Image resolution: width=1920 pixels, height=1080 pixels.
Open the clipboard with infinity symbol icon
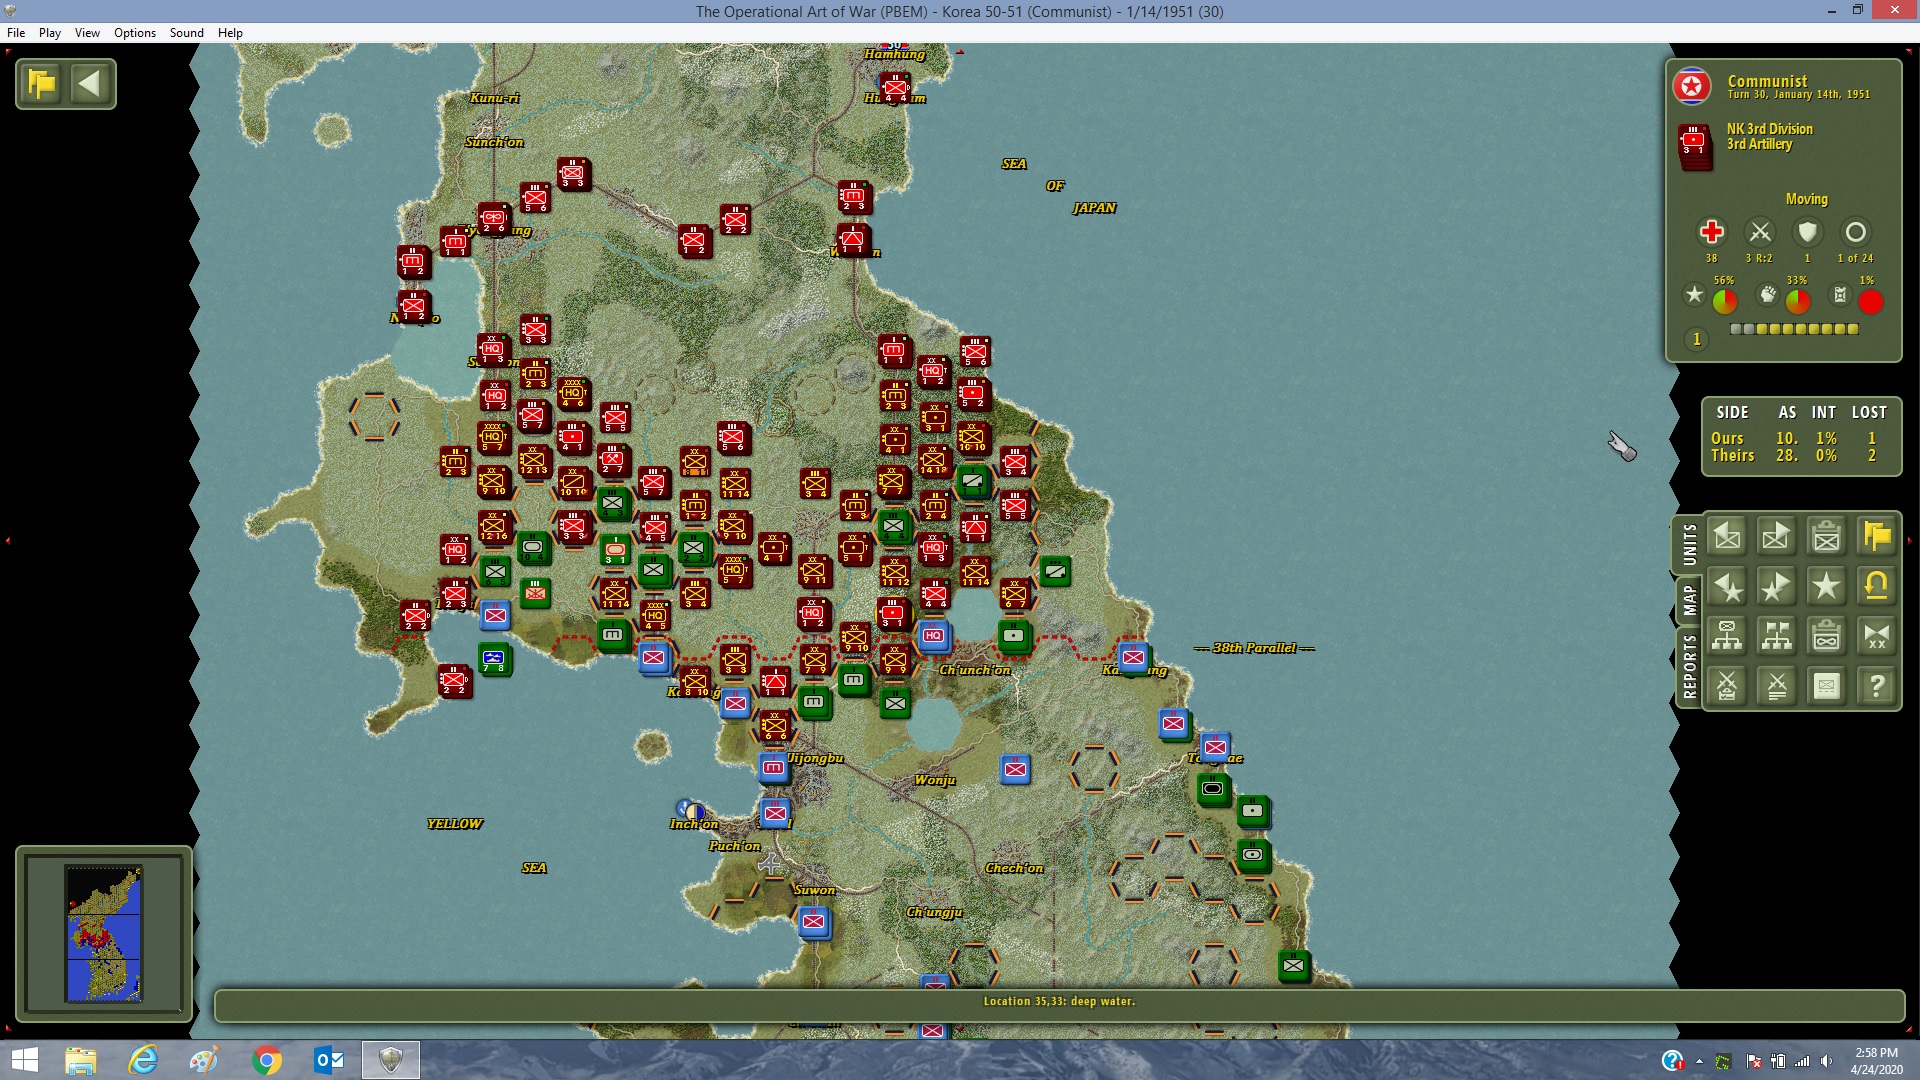(x=1827, y=636)
